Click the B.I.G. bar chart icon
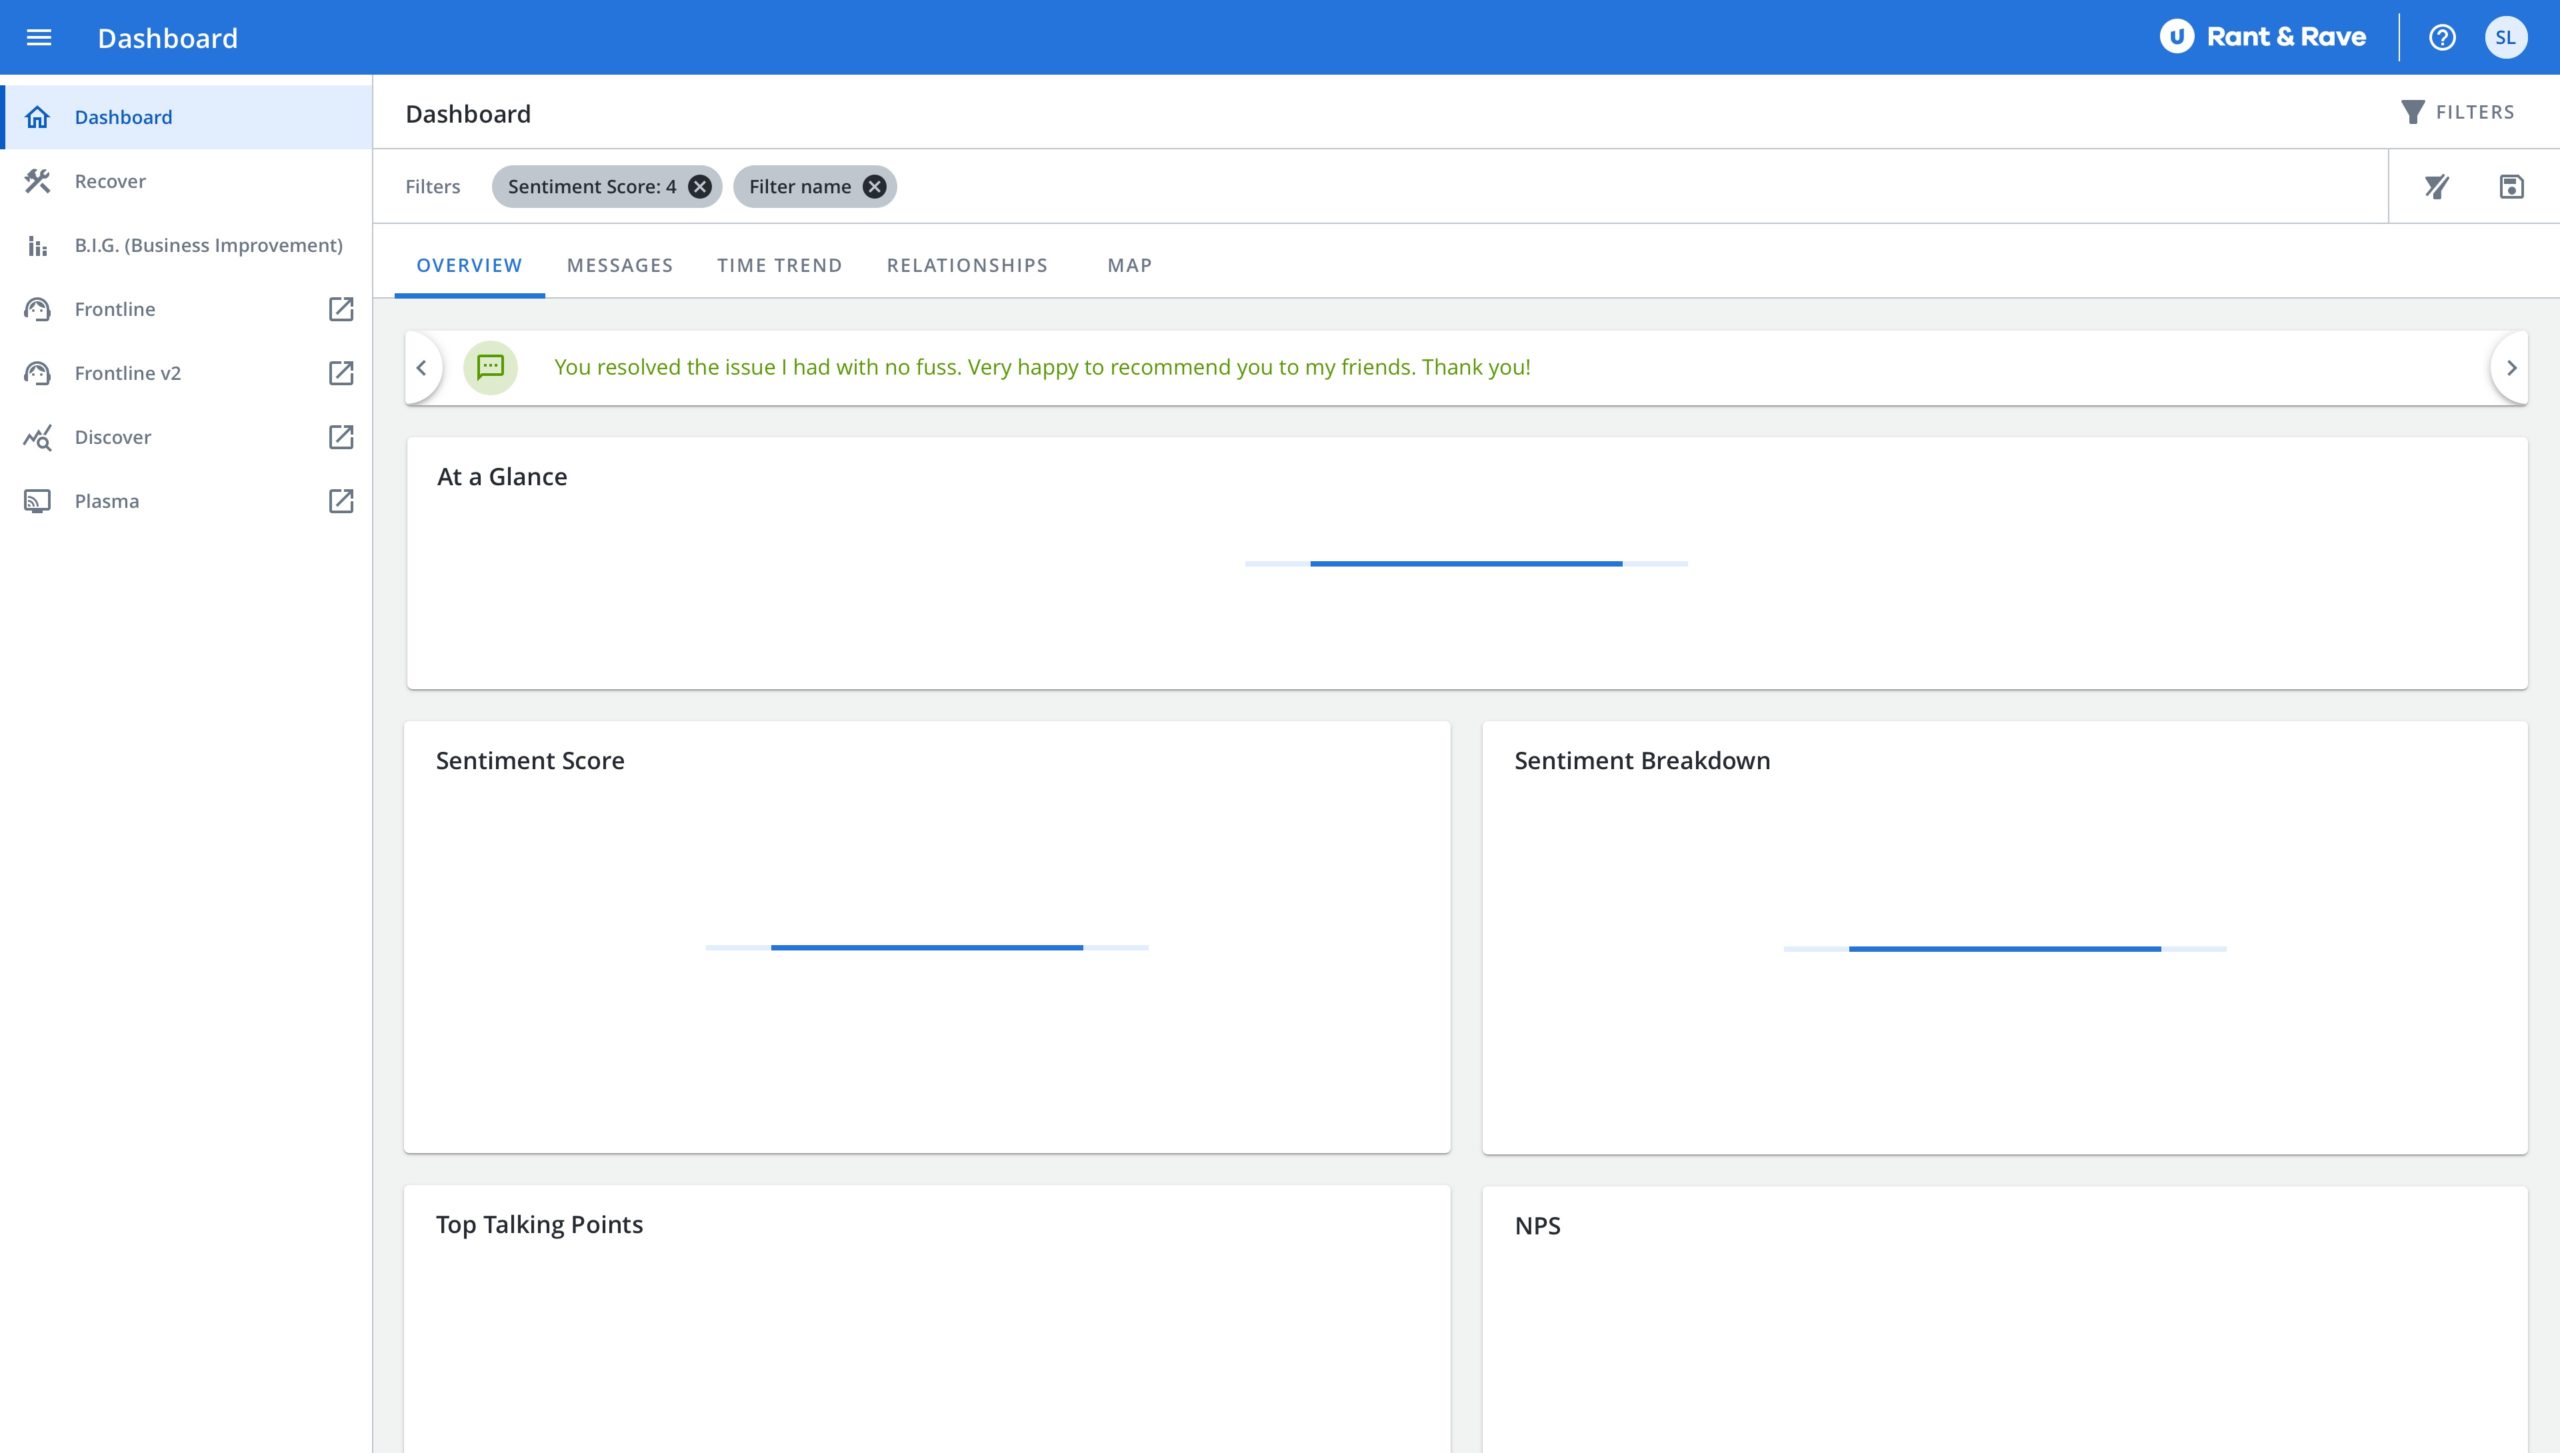The width and height of the screenshot is (2560, 1453). click(x=37, y=245)
